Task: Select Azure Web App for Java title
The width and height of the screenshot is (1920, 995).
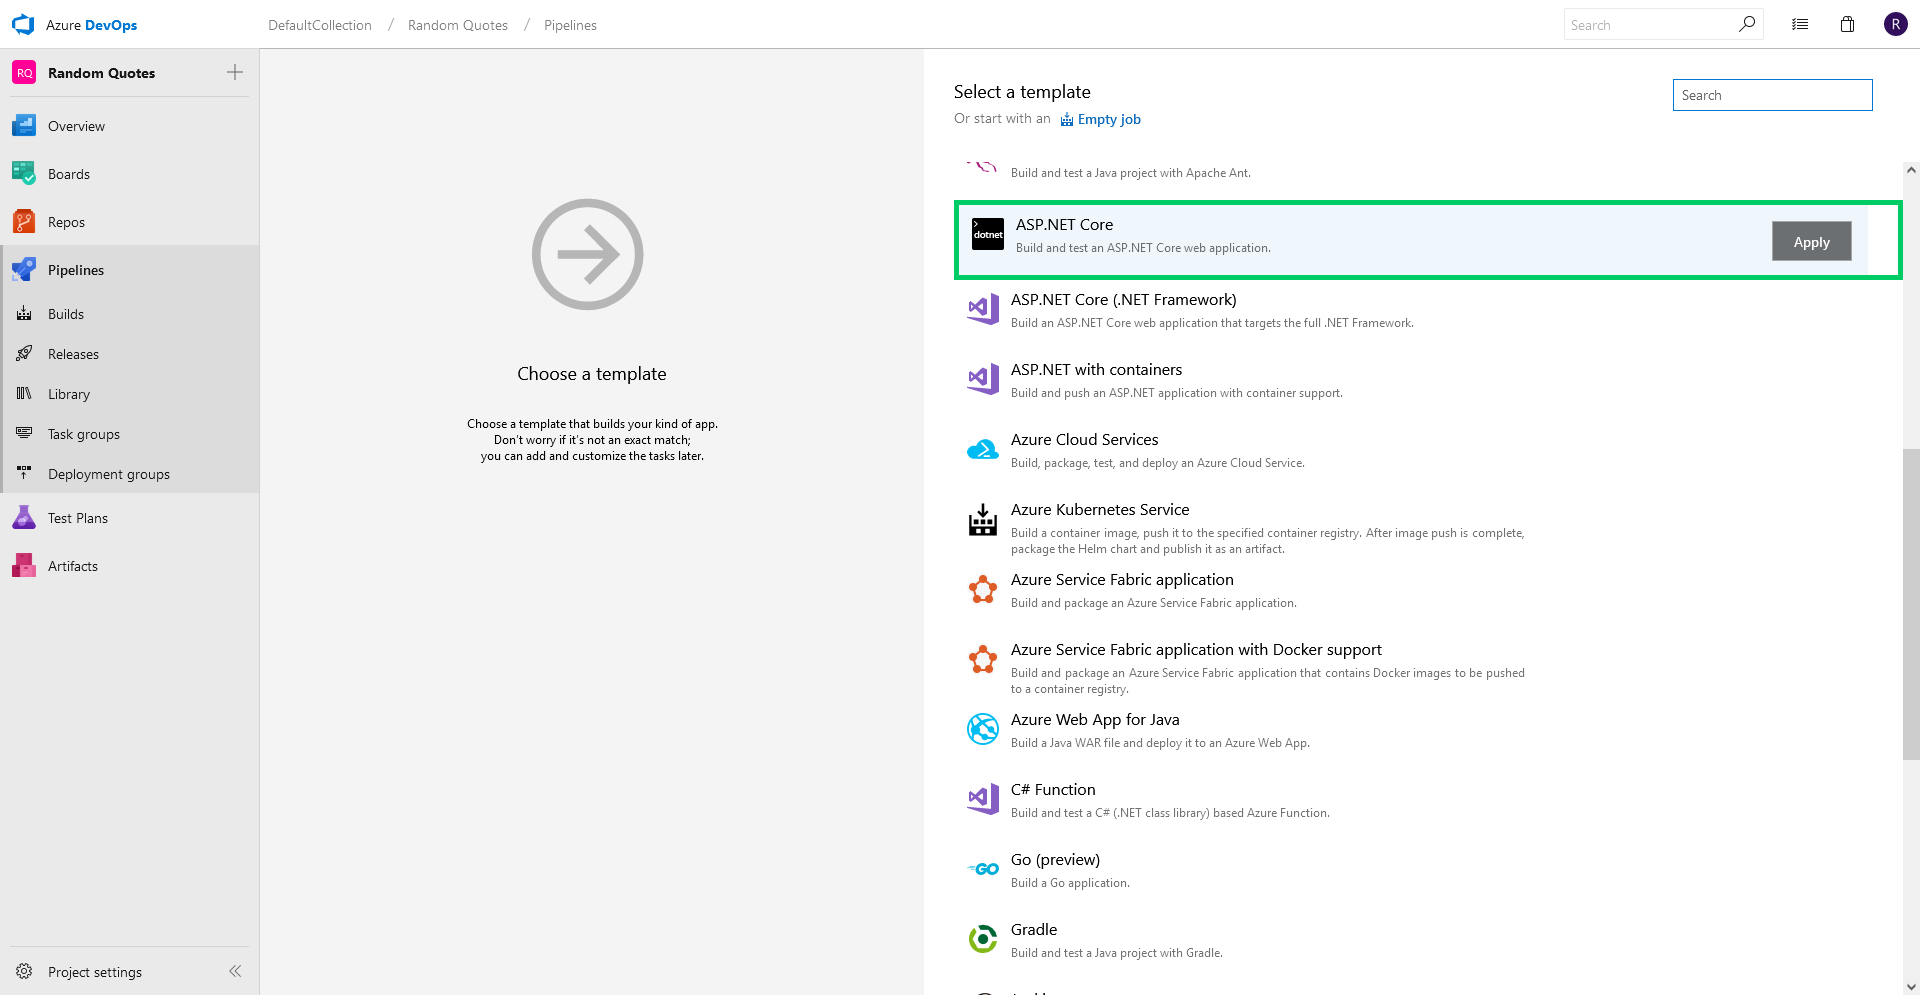Action: click(1095, 720)
